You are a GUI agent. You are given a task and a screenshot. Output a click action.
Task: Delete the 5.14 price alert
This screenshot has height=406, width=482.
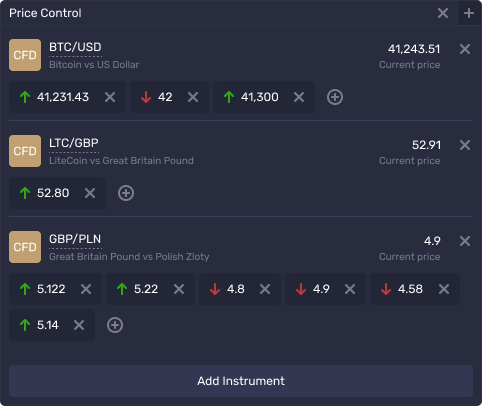pyautogui.click(x=79, y=325)
